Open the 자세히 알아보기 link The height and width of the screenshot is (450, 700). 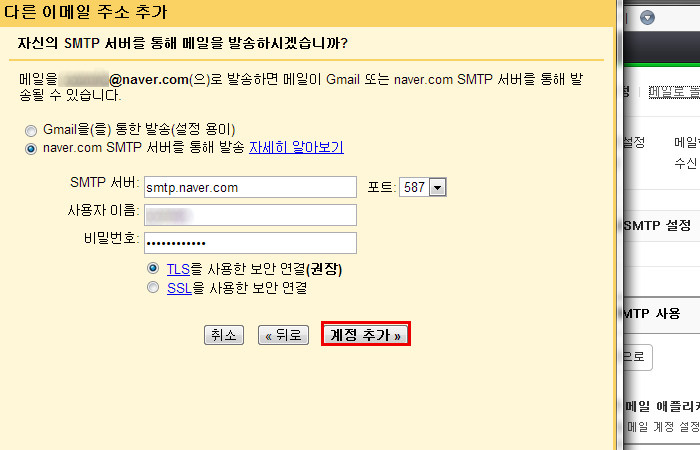click(296, 147)
